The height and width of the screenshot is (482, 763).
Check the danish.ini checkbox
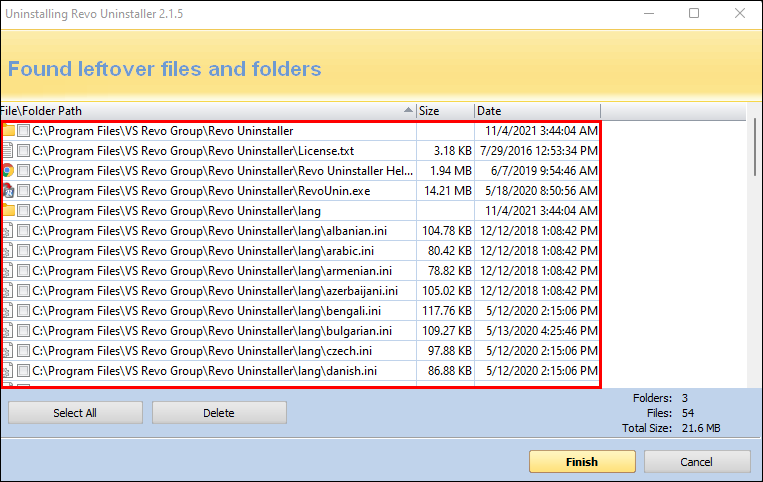(23, 370)
